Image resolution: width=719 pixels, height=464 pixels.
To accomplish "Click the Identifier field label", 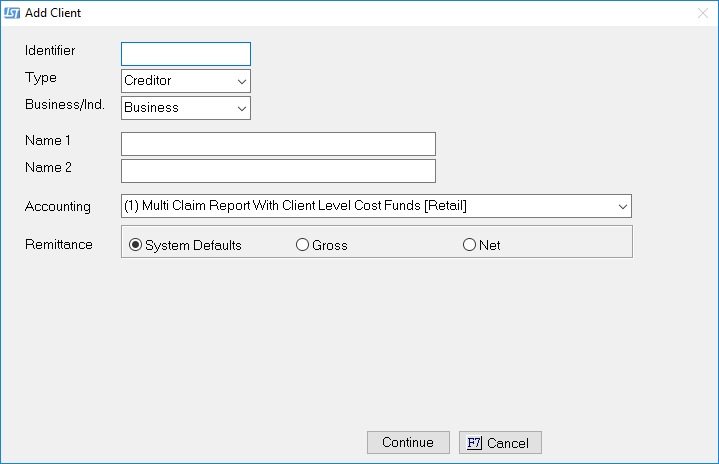I will [50, 50].
